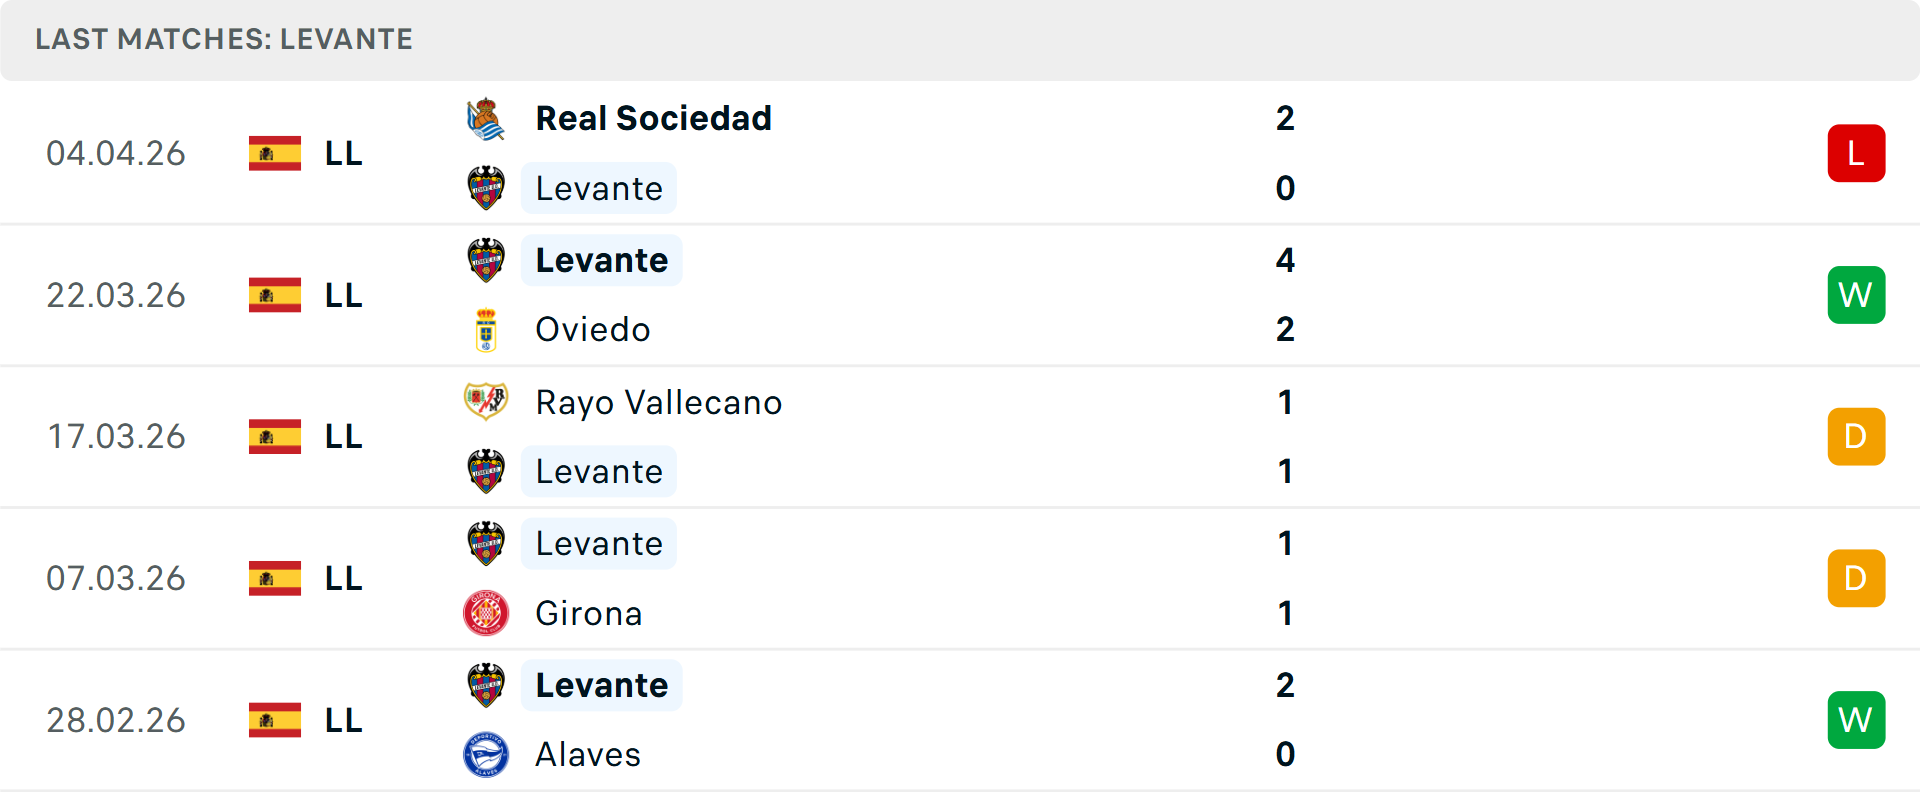Click the Rayo Vallecano crest icon
The height and width of the screenshot is (792, 1920).
point(486,402)
